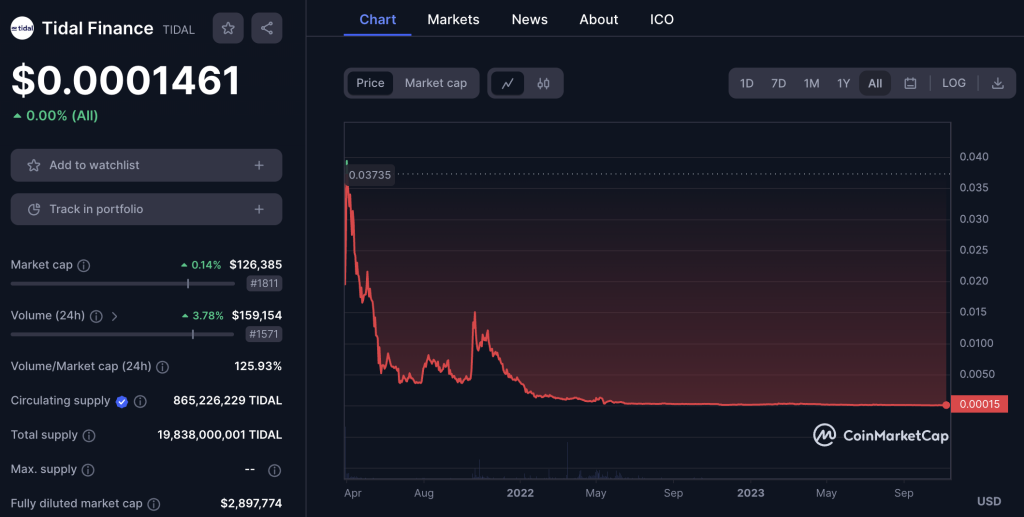Show Market cap info tooltip
The height and width of the screenshot is (517, 1024).
(x=84, y=266)
